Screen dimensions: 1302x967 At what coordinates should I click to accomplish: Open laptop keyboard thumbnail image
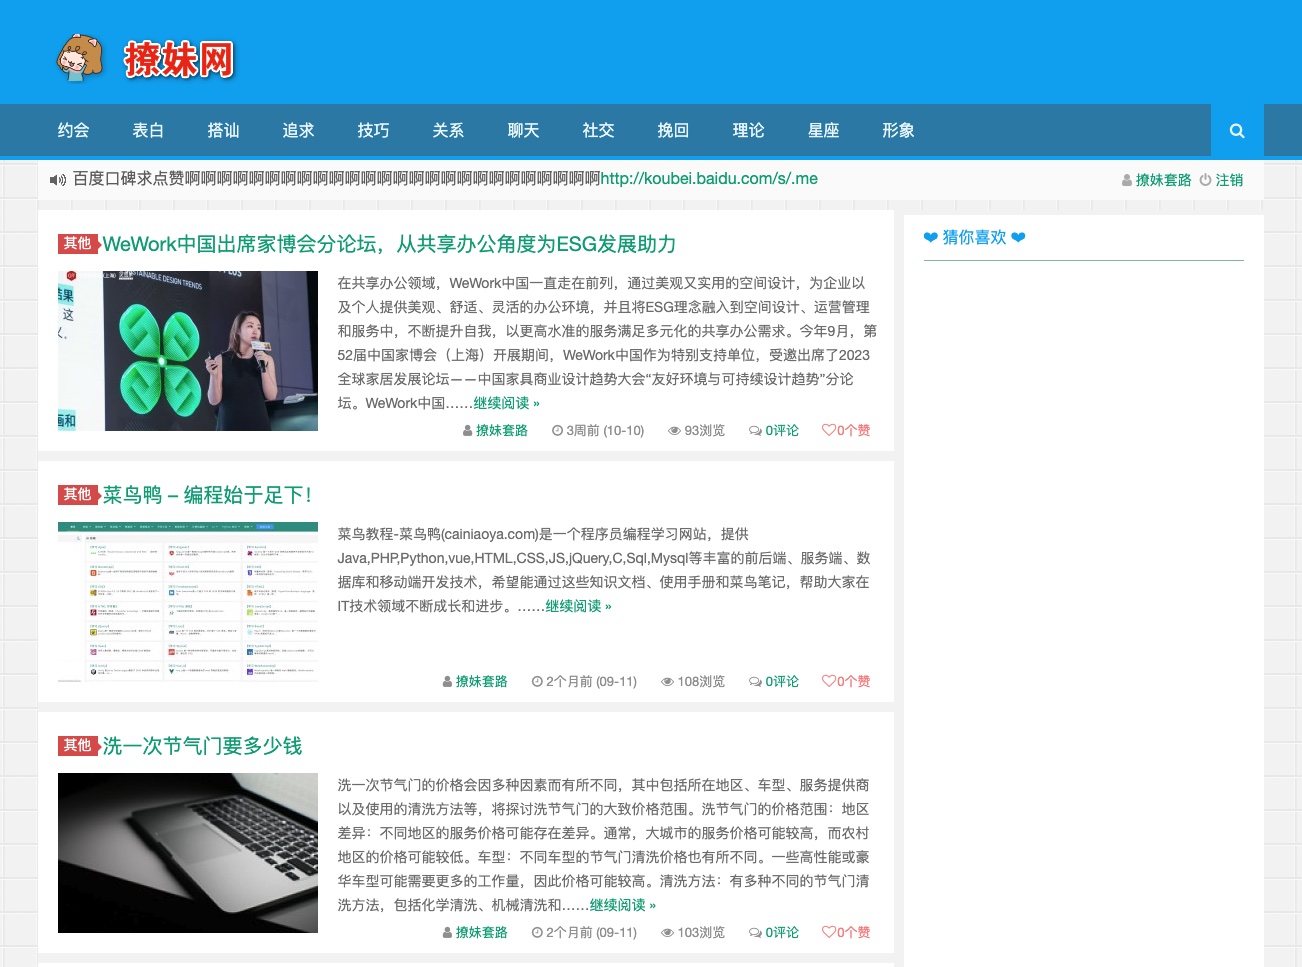pyautogui.click(x=188, y=853)
